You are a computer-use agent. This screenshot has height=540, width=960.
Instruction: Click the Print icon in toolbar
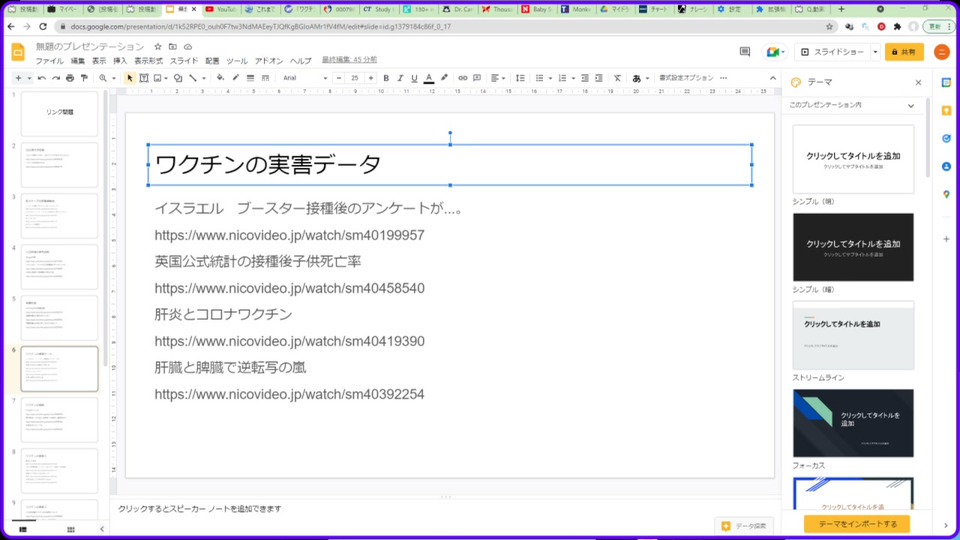pos(70,78)
